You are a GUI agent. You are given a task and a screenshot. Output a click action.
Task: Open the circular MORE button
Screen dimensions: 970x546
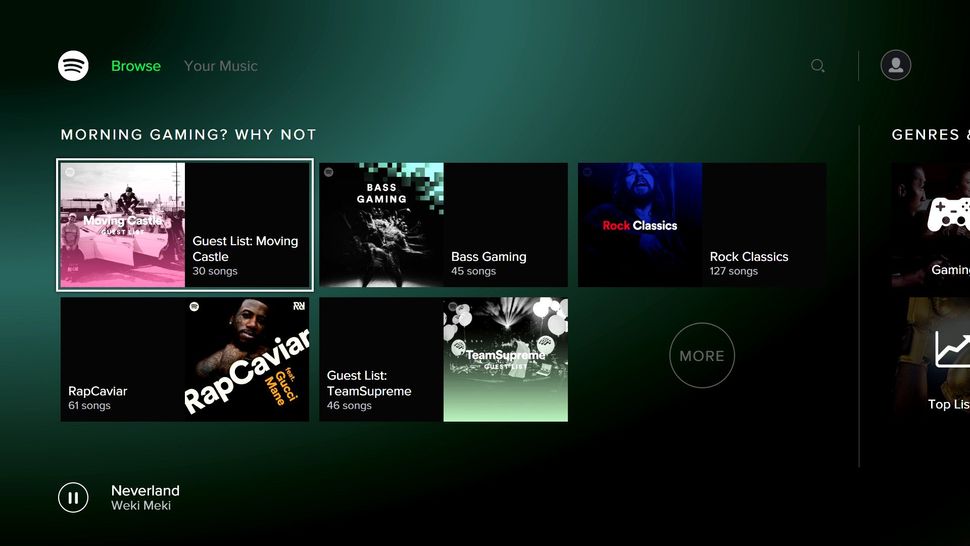(x=702, y=356)
